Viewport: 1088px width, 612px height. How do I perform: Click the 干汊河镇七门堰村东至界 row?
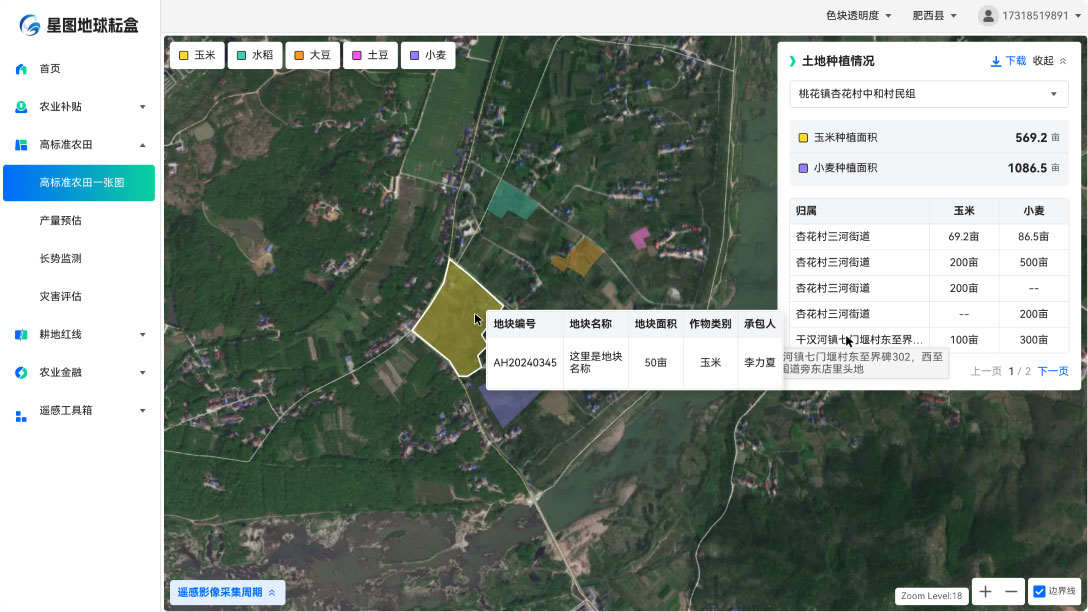[929, 340]
